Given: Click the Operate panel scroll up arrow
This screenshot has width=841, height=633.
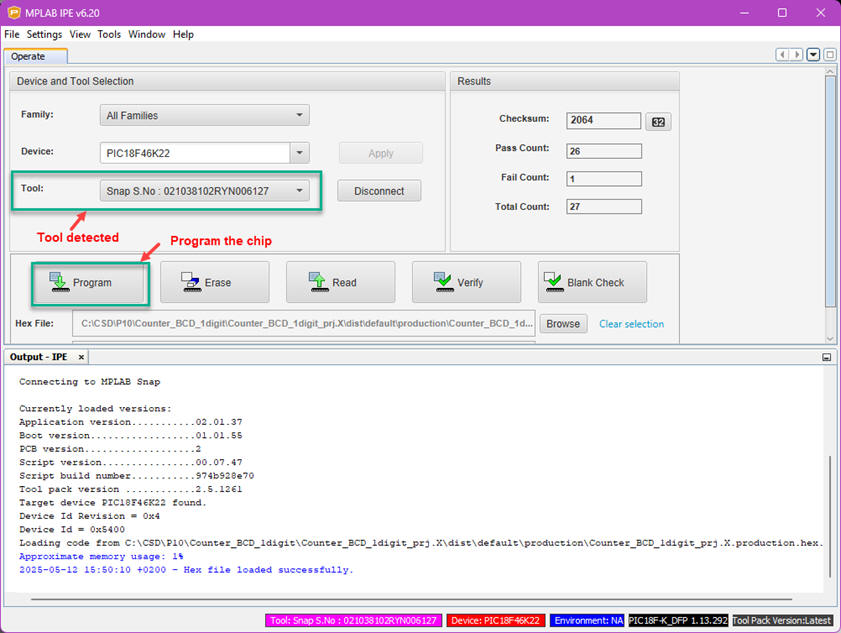Looking at the screenshot, I should pos(830,71).
